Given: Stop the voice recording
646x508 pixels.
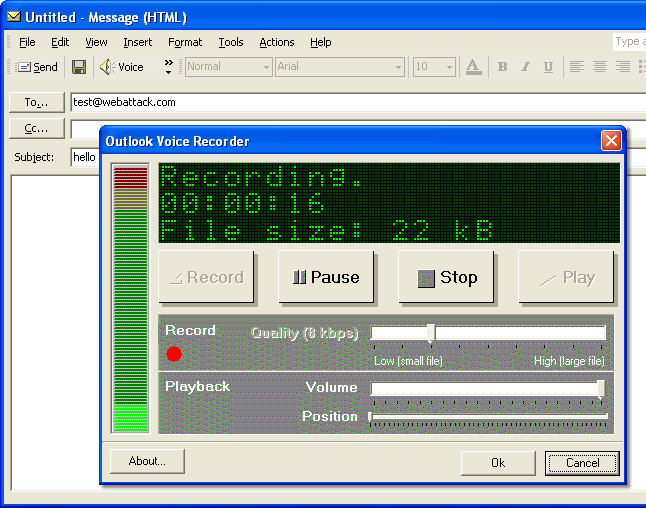Looking at the screenshot, I should click(446, 277).
